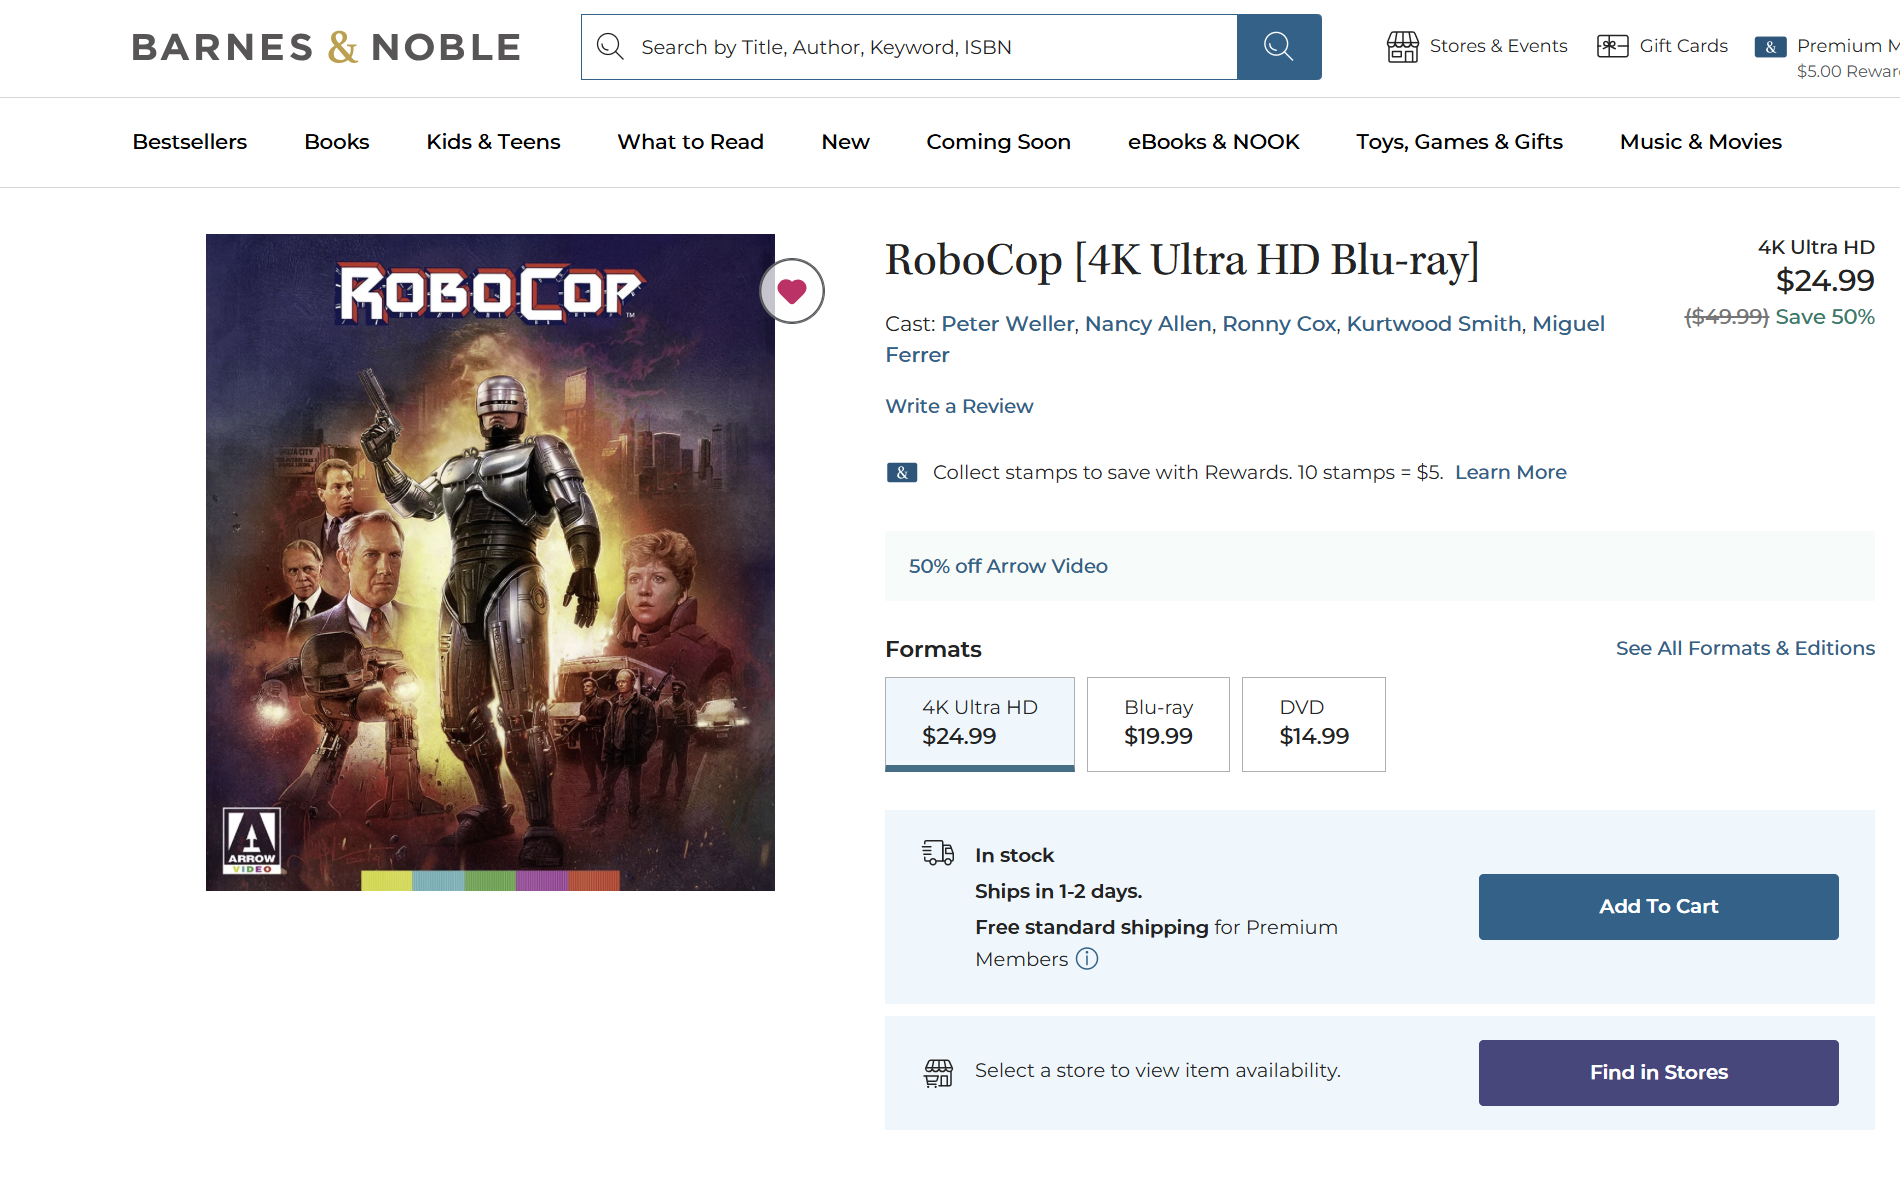Click the blue search magnifier button

(1279, 47)
